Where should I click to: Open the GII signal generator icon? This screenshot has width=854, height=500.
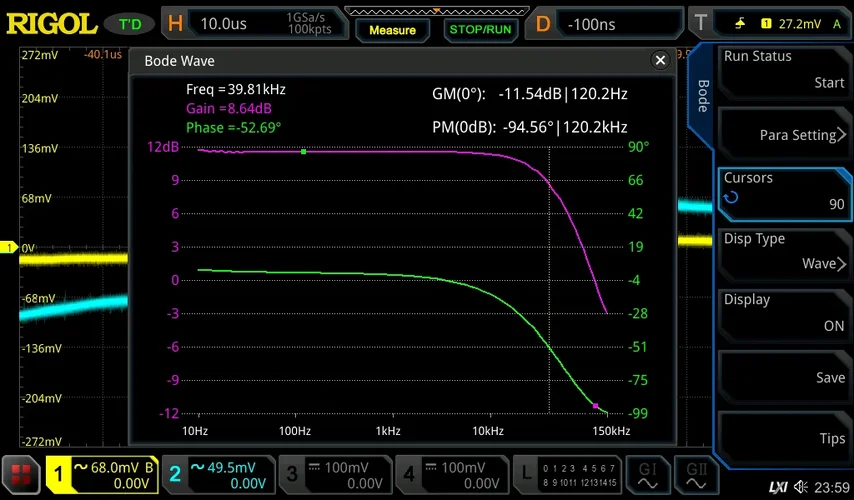tap(696, 474)
